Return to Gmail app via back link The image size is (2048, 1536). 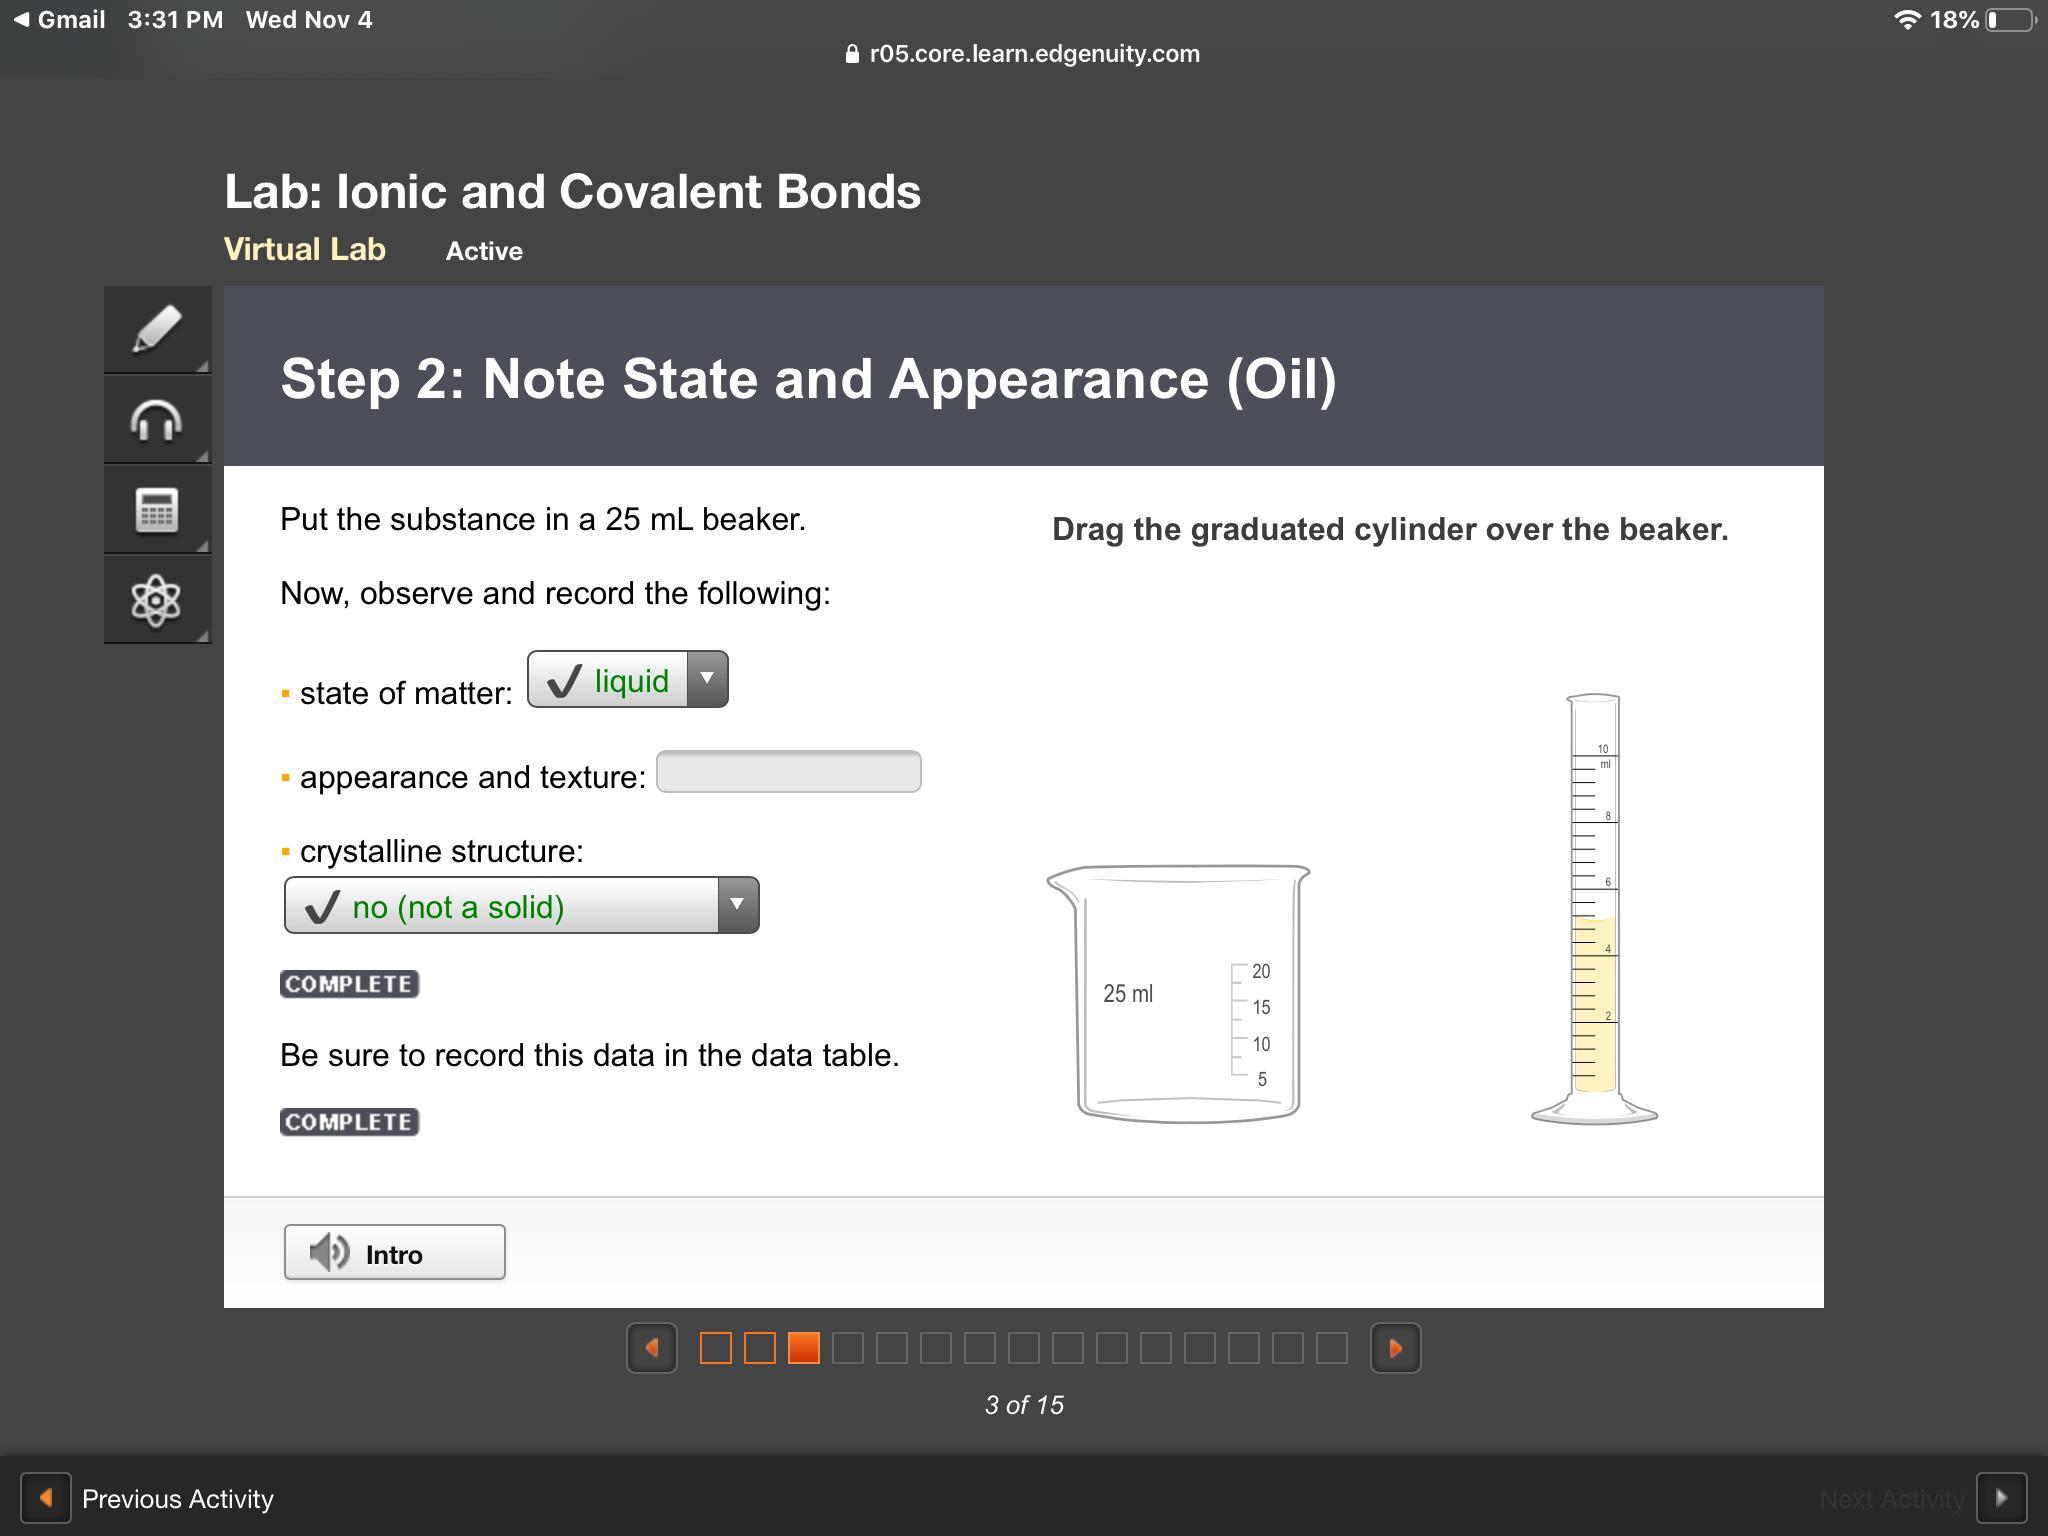click(x=60, y=20)
